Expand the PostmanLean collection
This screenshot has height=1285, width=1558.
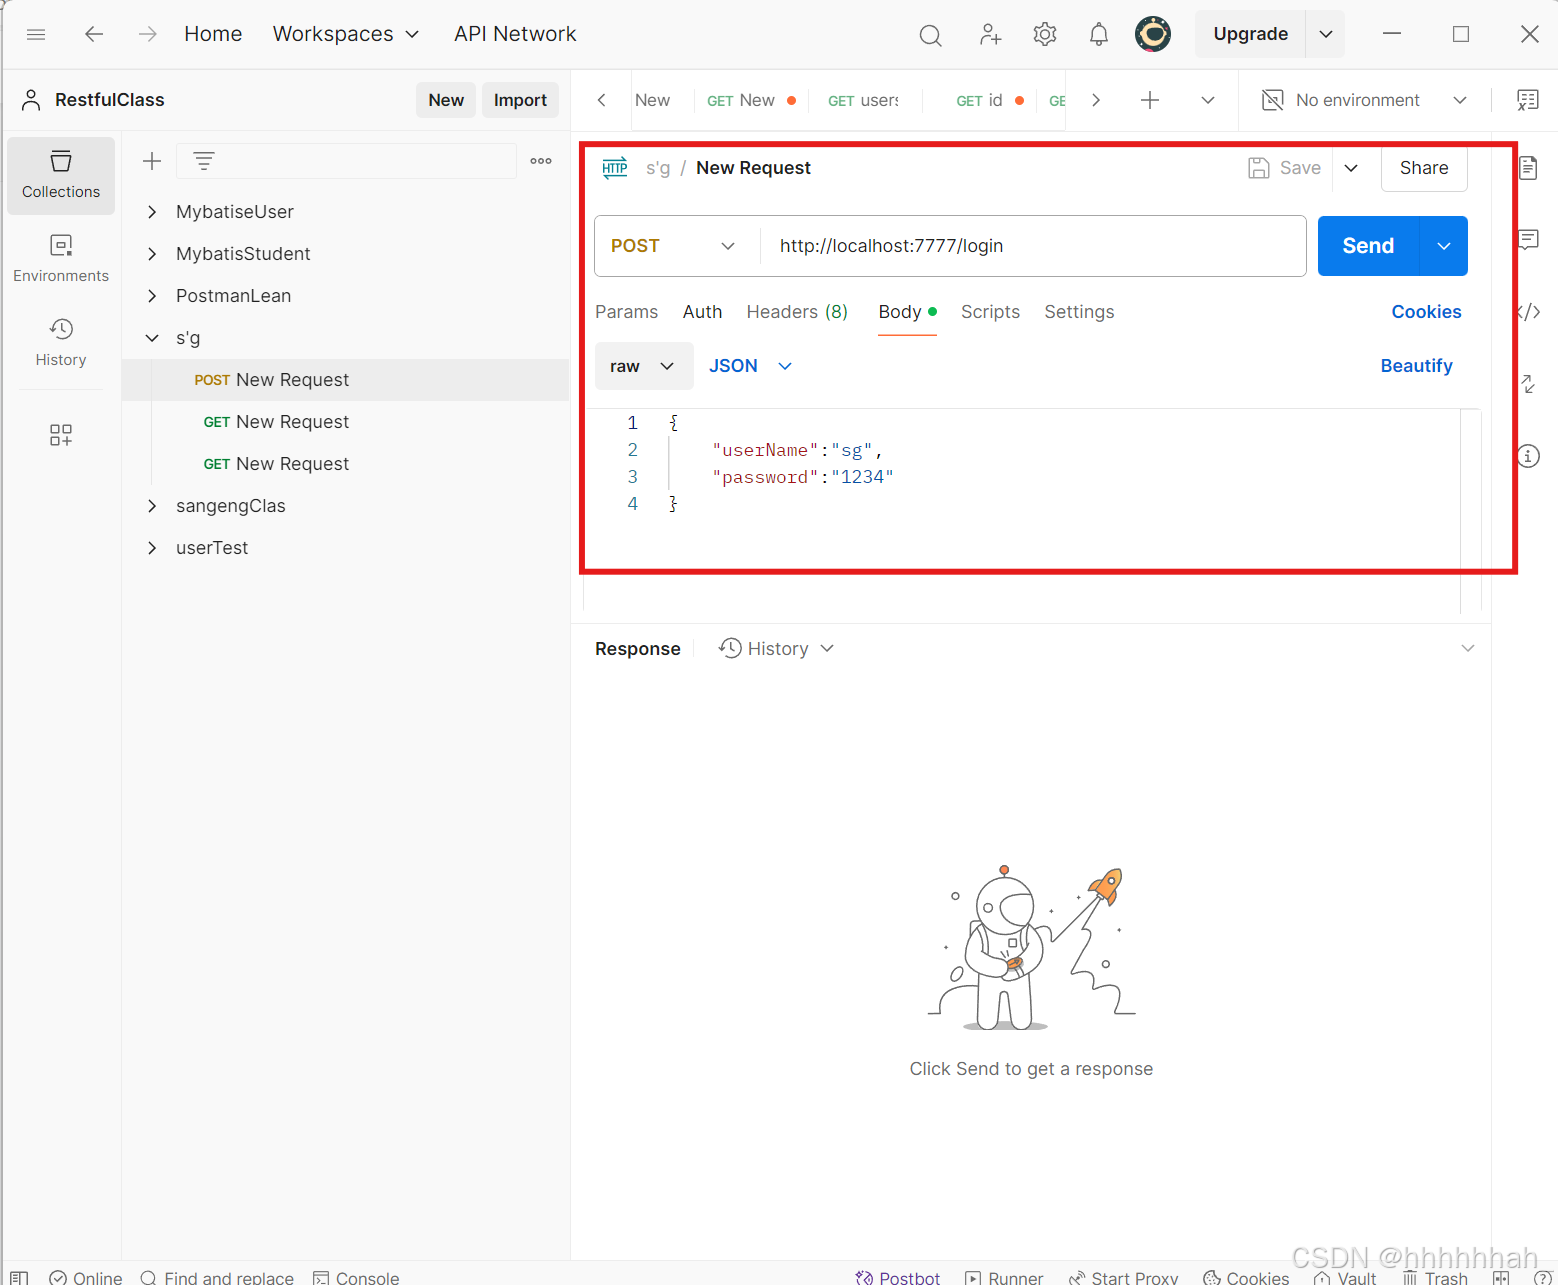pyautogui.click(x=152, y=296)
